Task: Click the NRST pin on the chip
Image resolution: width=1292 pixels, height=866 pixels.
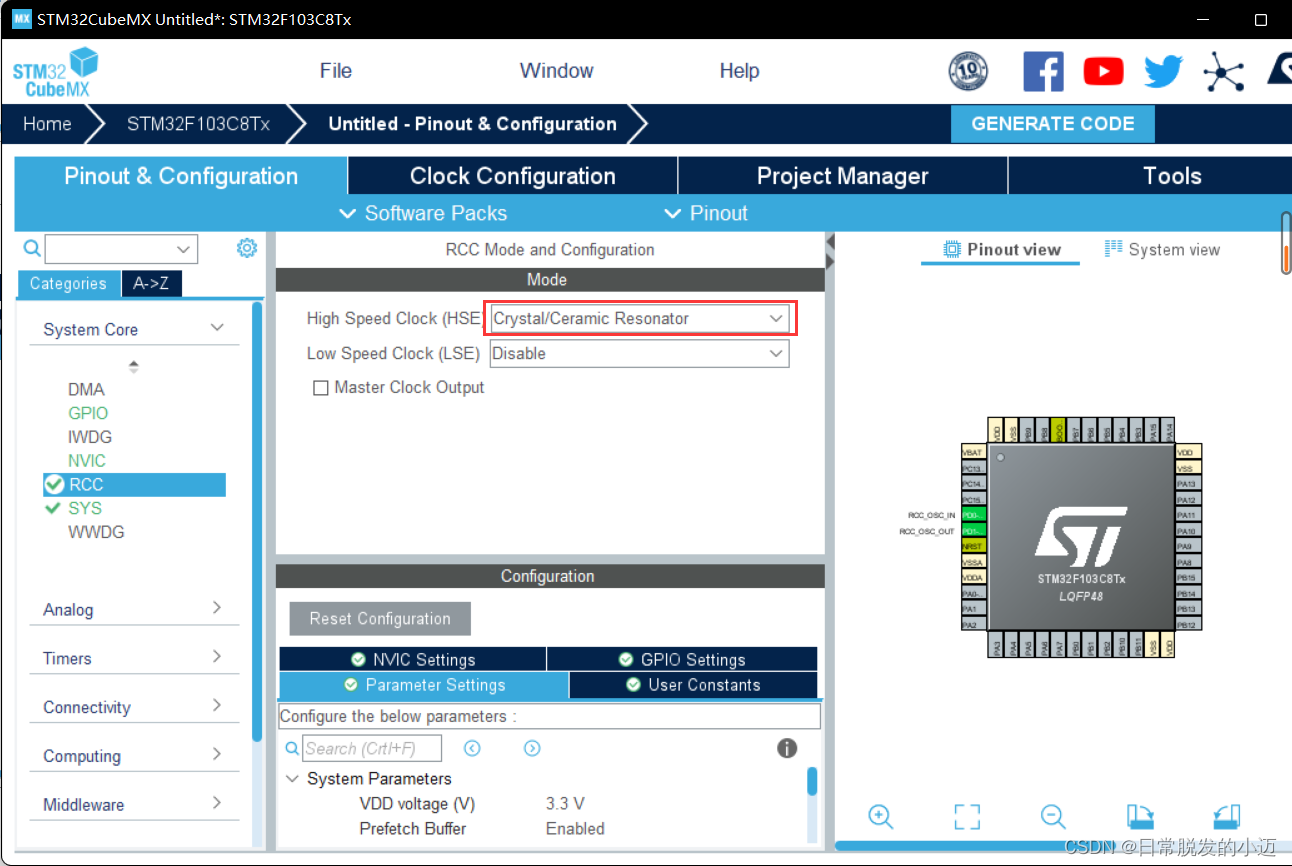Action: point(973,547)
